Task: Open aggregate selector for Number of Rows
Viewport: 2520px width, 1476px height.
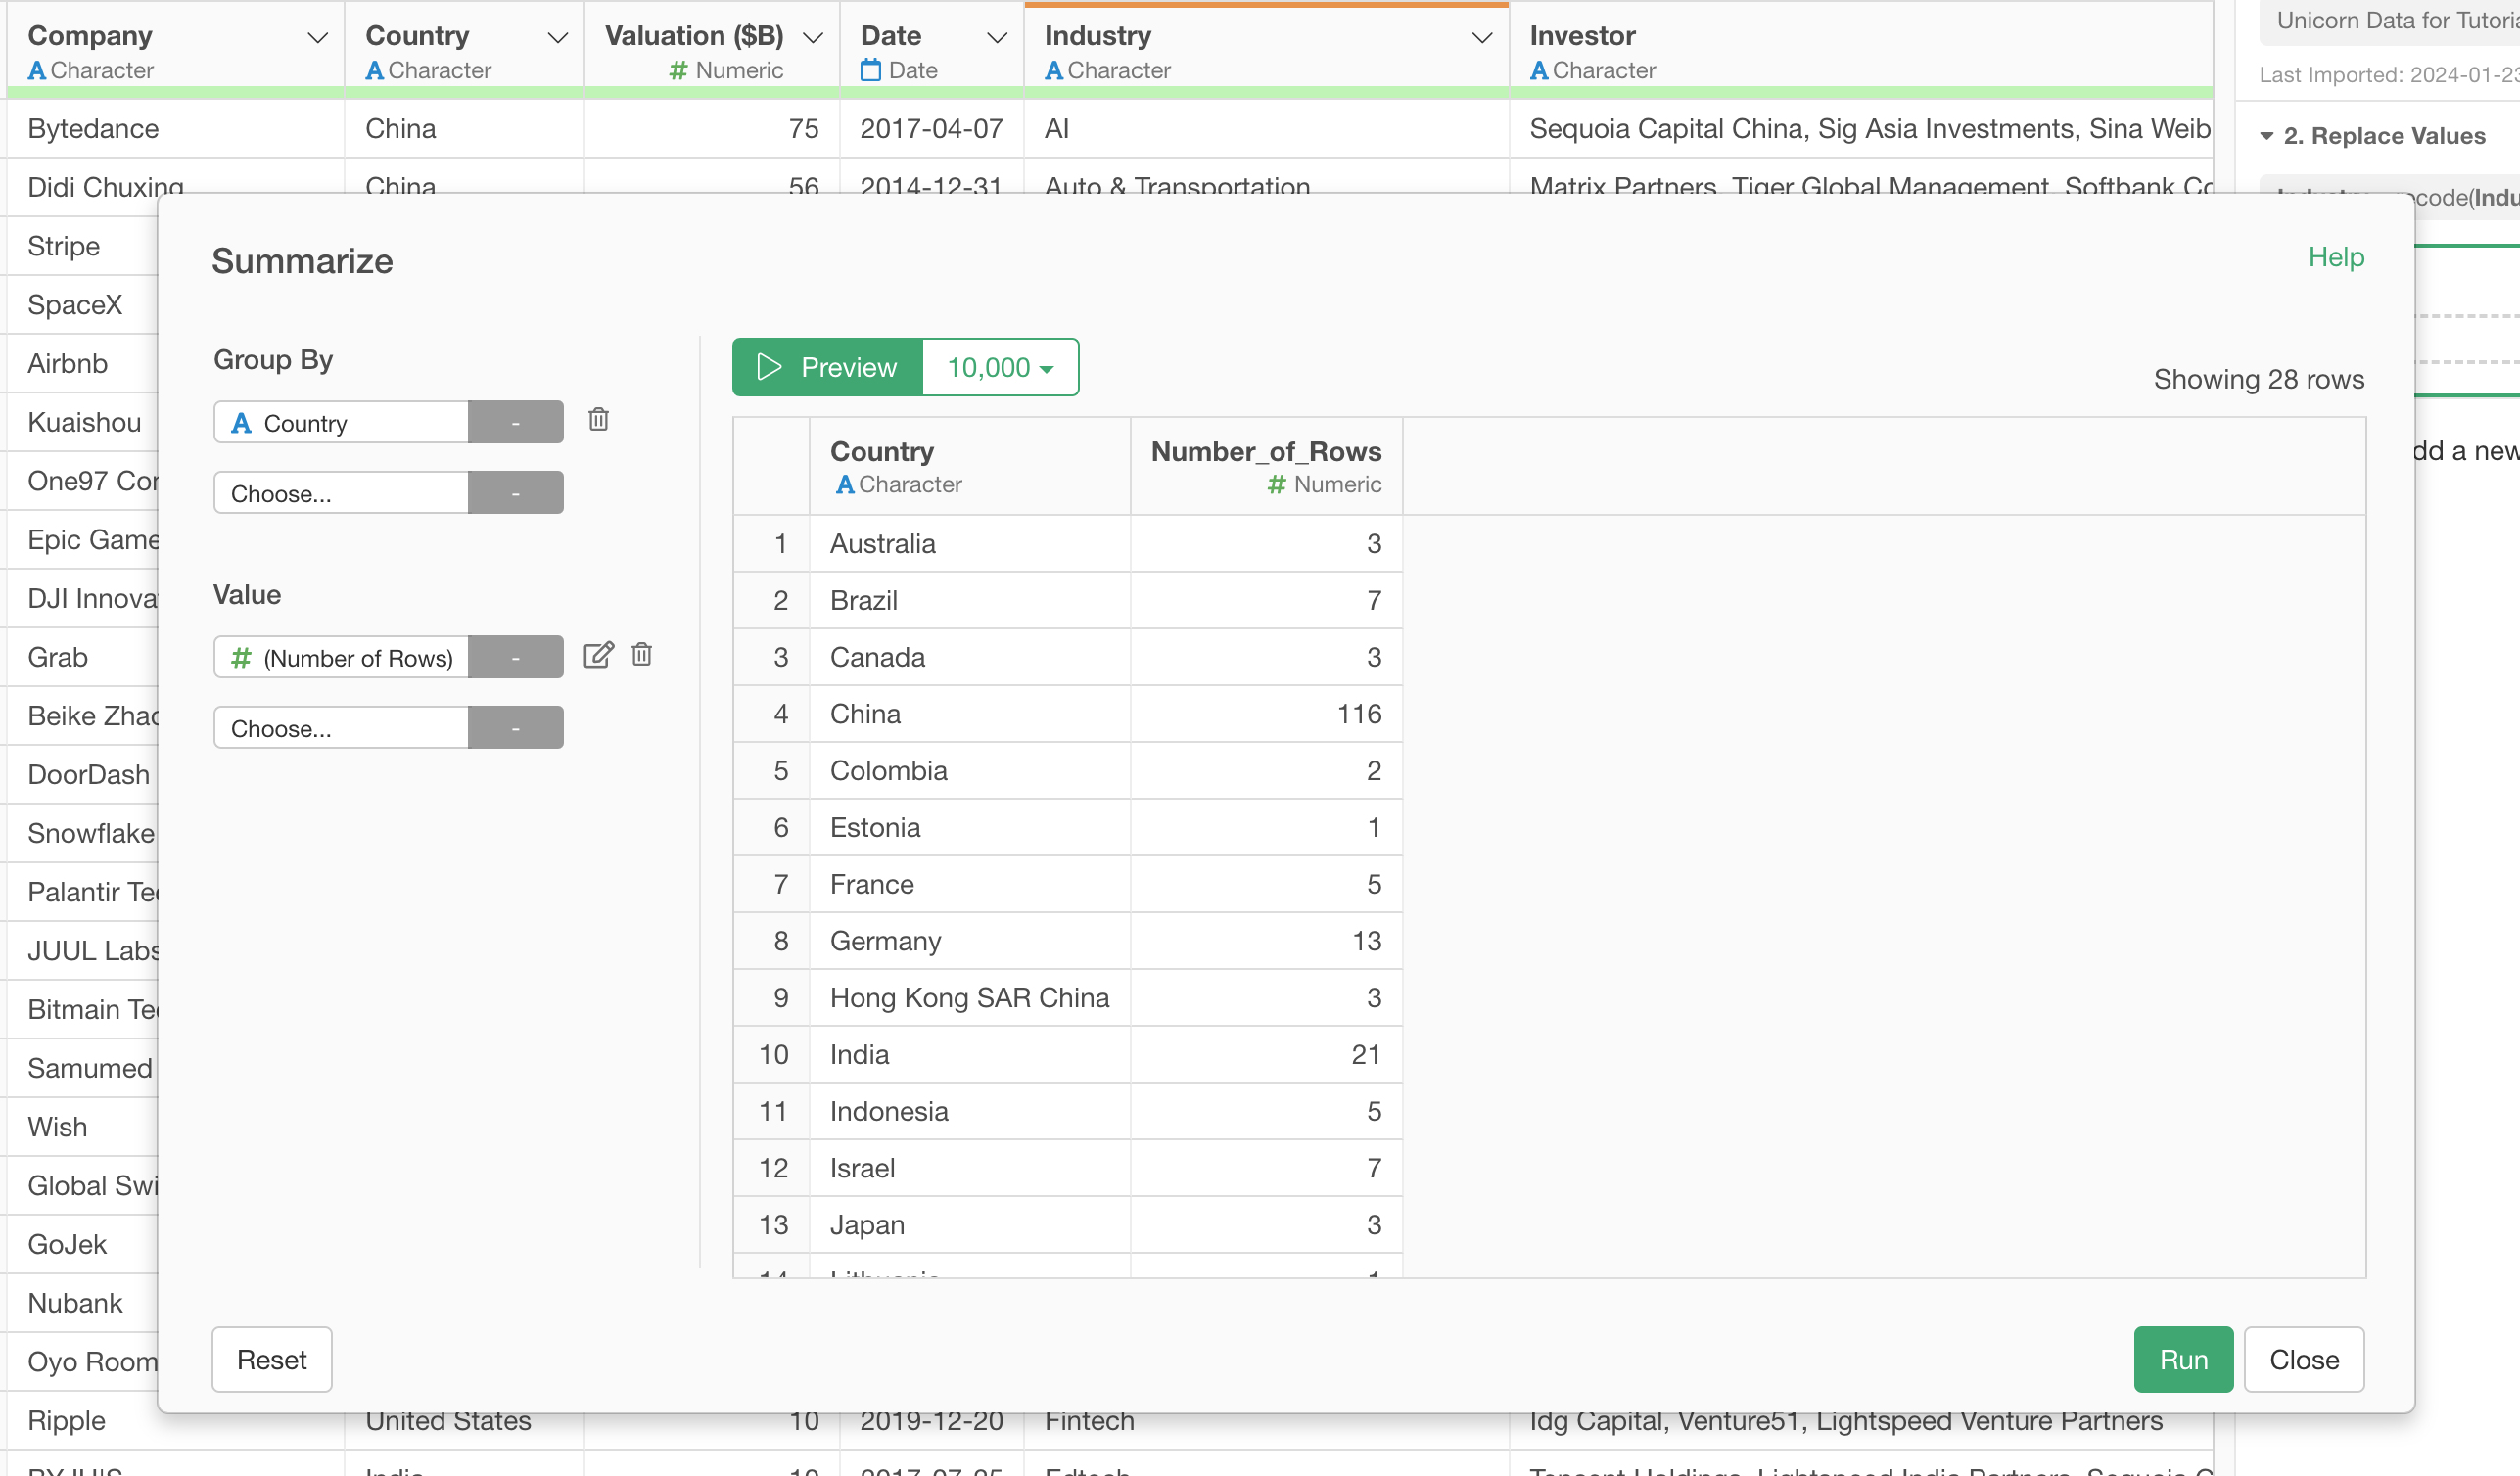Action: [515, 658]
